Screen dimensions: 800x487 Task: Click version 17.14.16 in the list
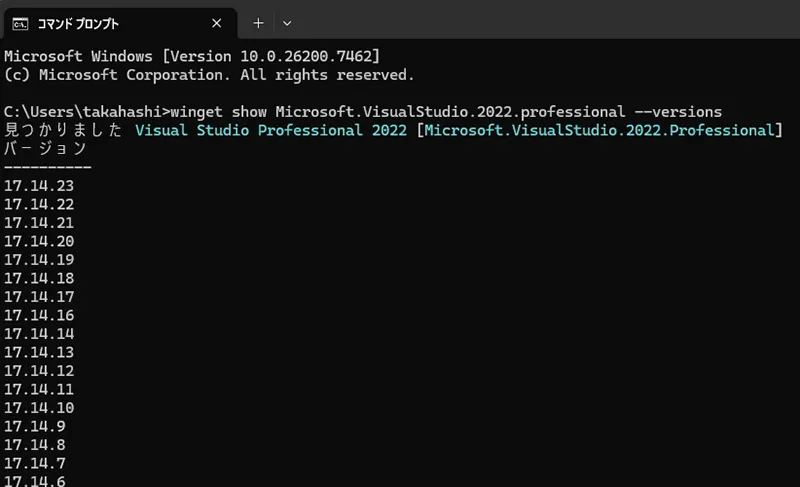click(x=39, y=315)
